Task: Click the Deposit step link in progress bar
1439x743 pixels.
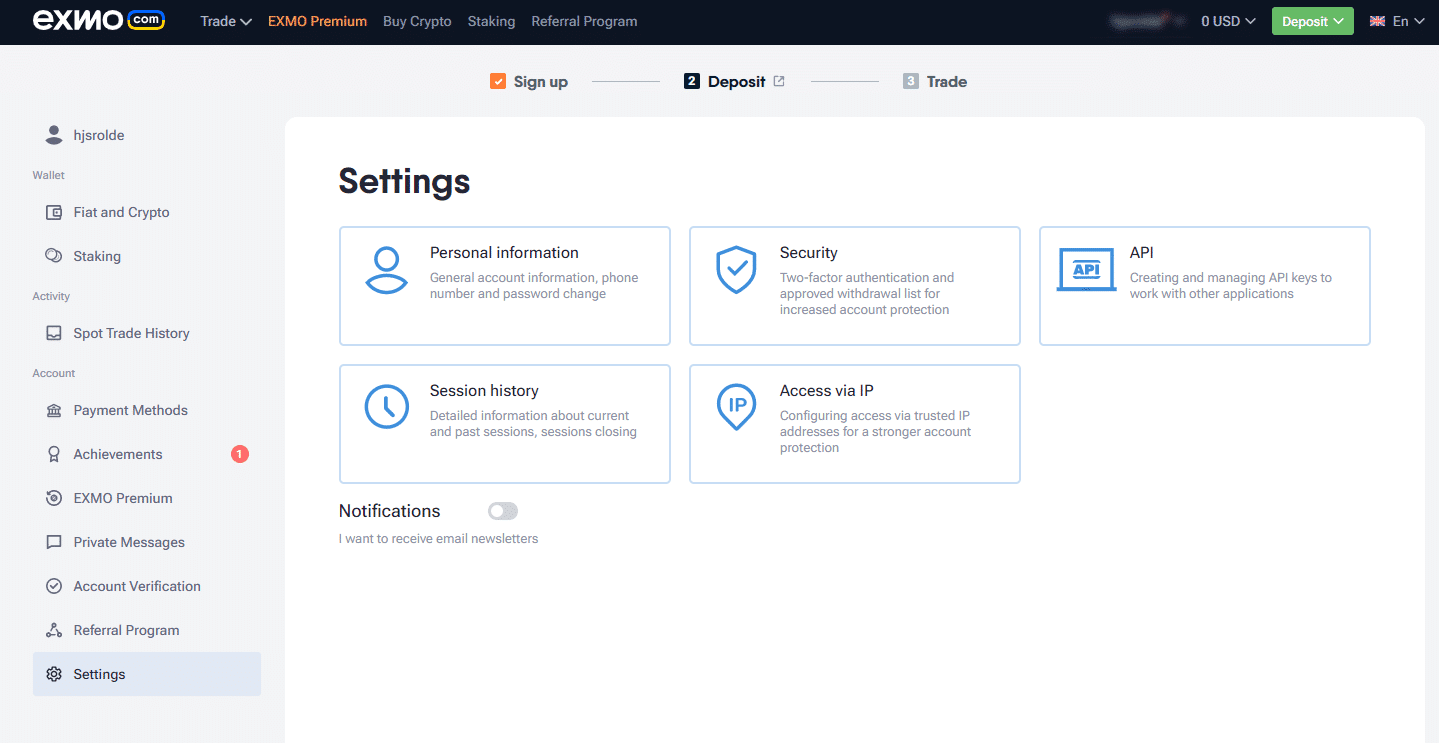Action: click(x=736, y=82)
